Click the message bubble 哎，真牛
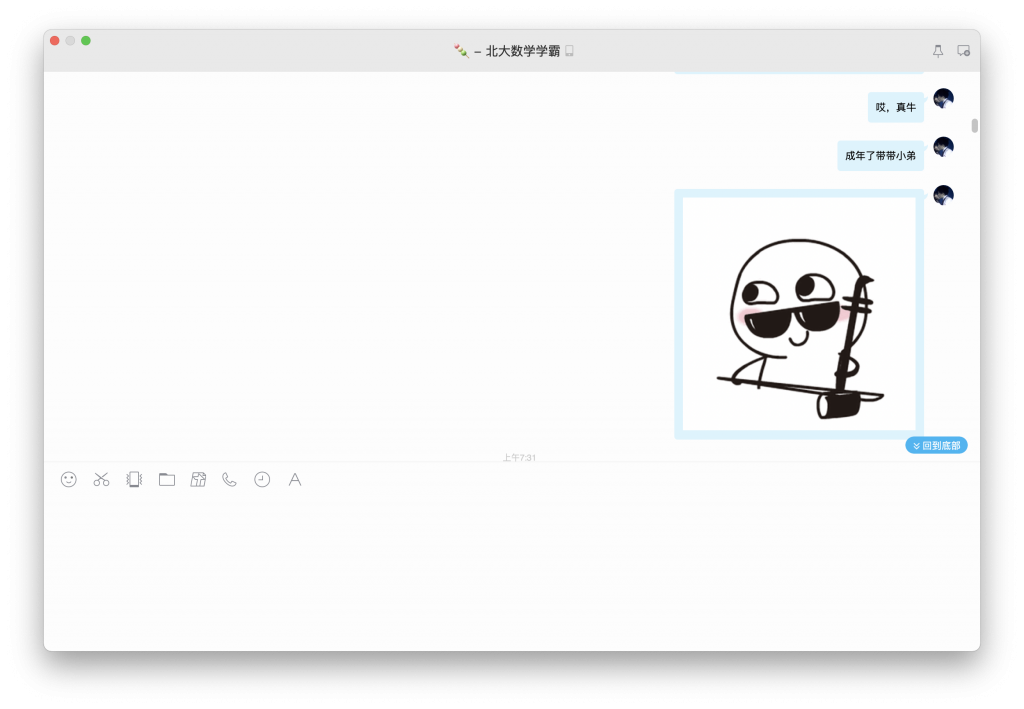This screenshot has width=1024, height=709. pyautogui.click(x=895, y=107)
